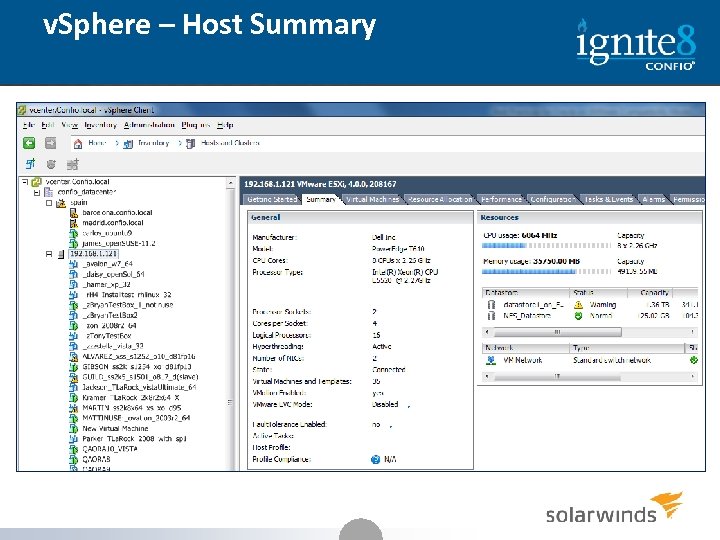Click the green Back navigation arrow
Image resolution: width=720 pixels, height=540 pixels.
[29, 143]
